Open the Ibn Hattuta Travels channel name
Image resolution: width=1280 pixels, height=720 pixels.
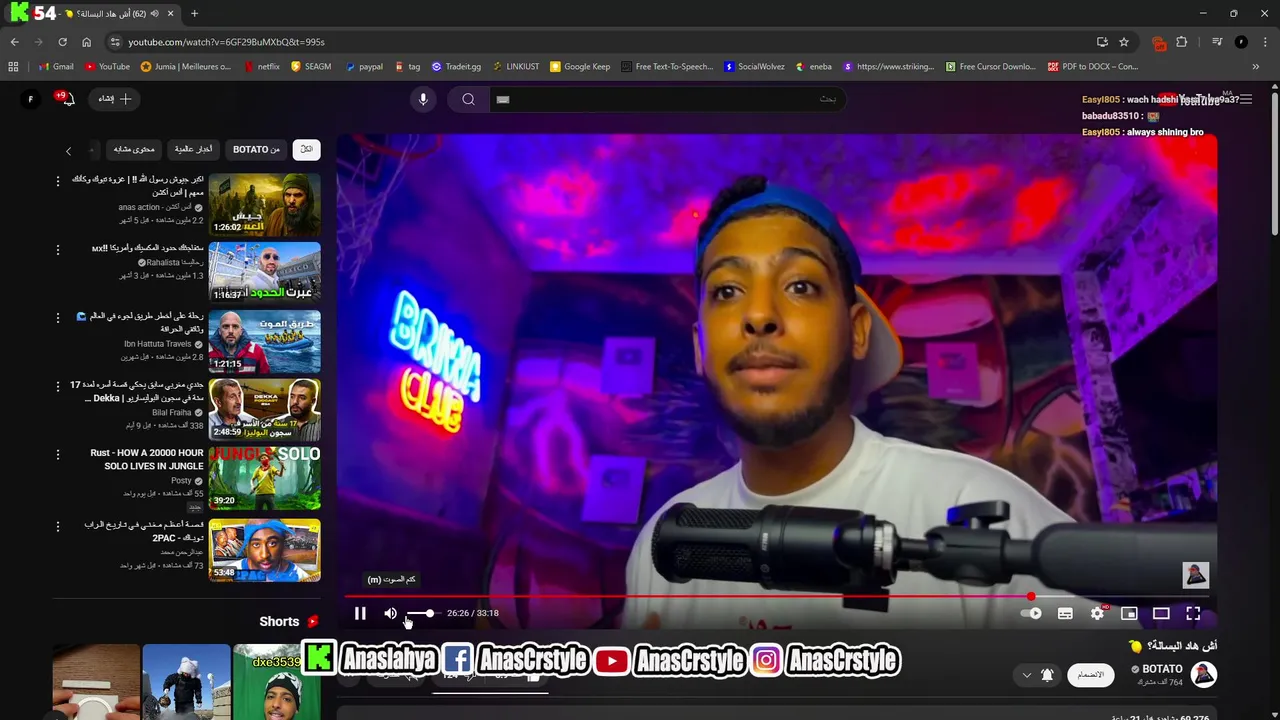click(157, 344)
